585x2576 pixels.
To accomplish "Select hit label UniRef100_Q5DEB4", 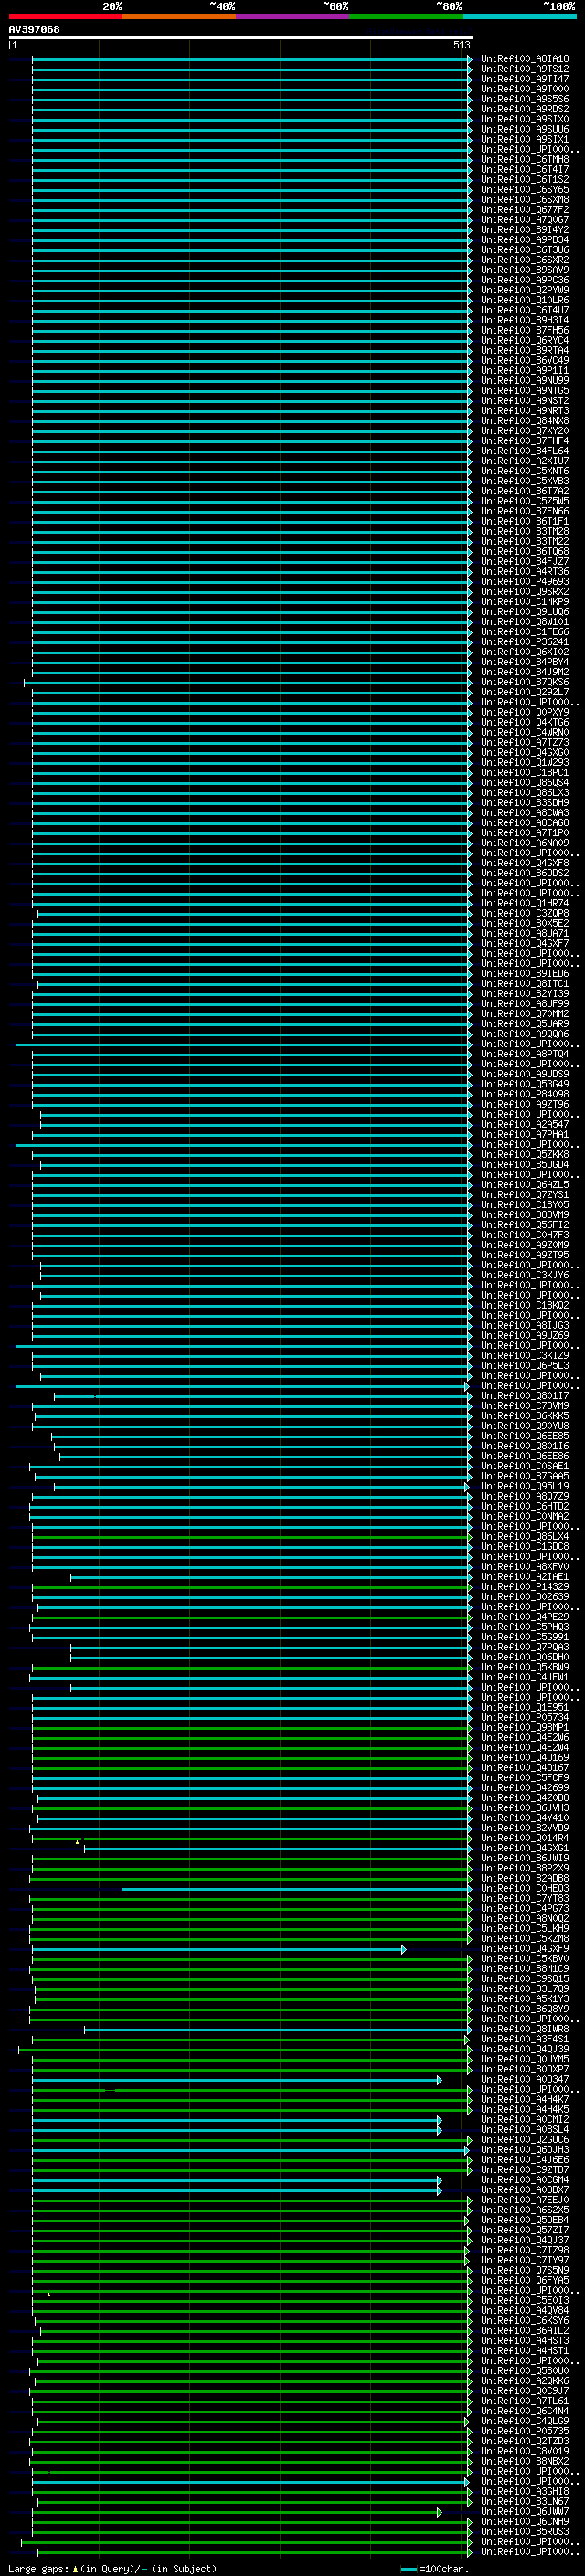I will [x=525, y=2220].
